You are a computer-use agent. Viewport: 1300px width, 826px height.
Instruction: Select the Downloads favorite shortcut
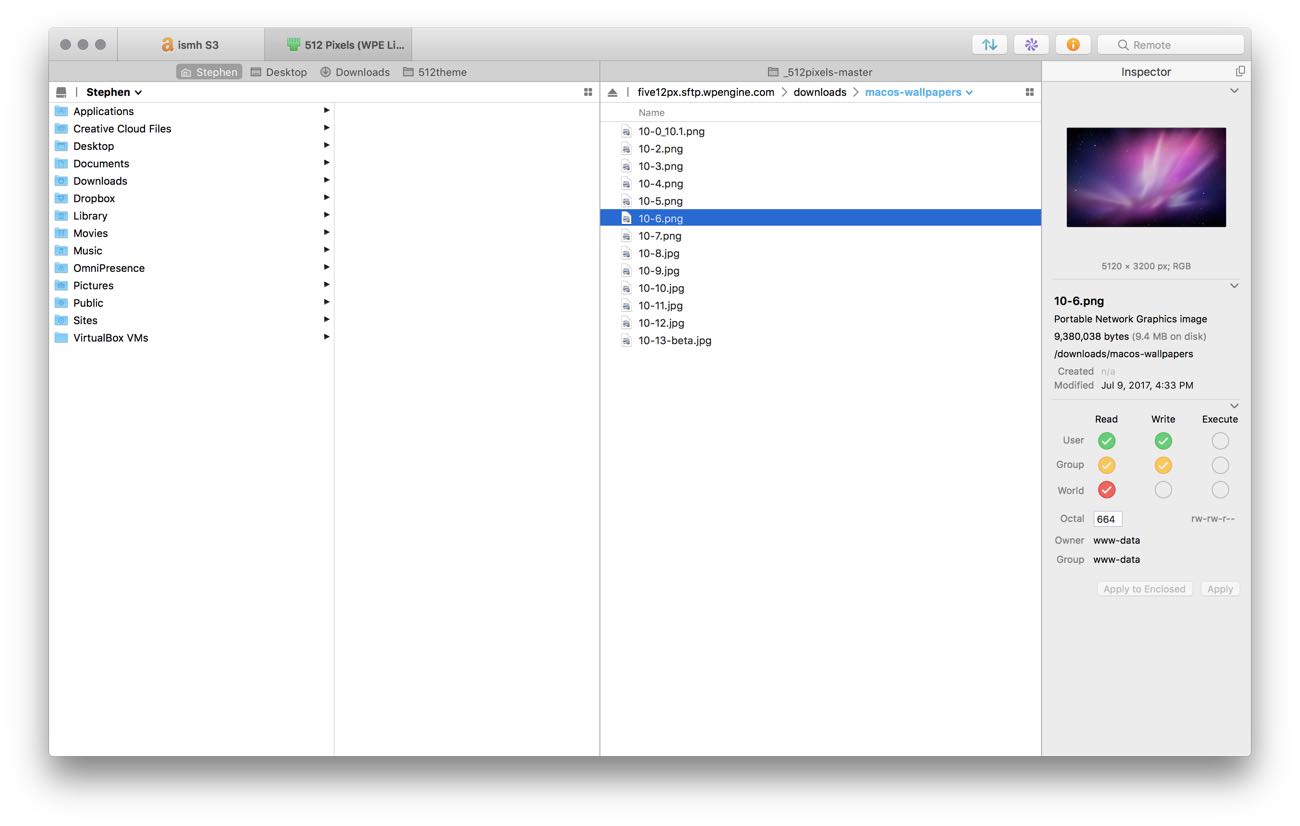(355, 72)
